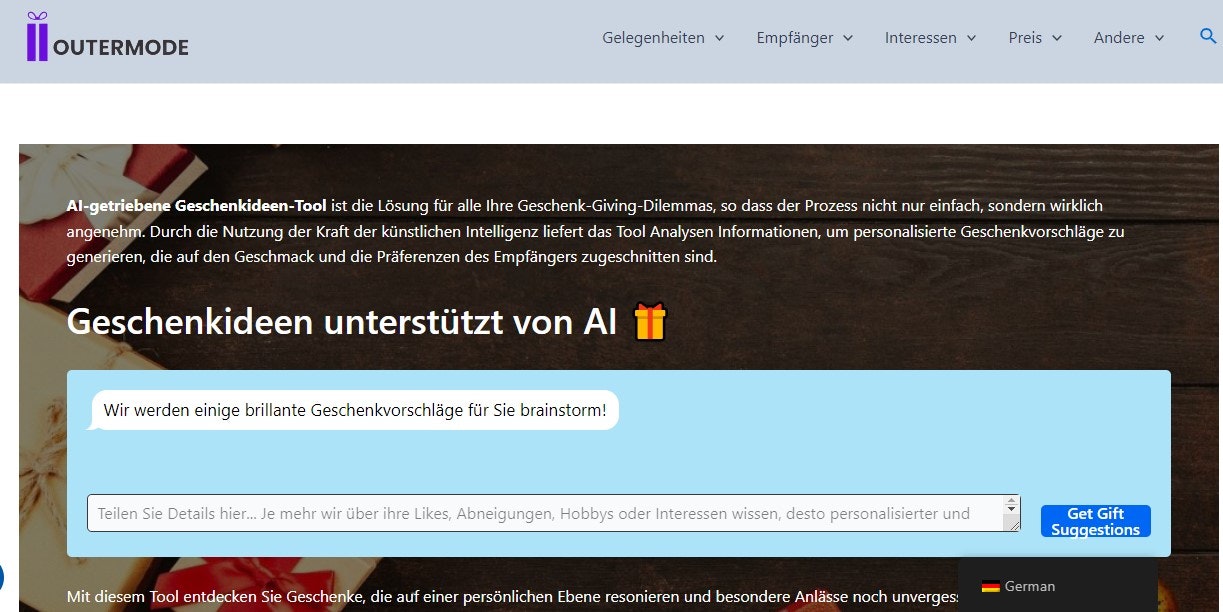
Task: Open the Preis menu
Action: coord(1035,38)
